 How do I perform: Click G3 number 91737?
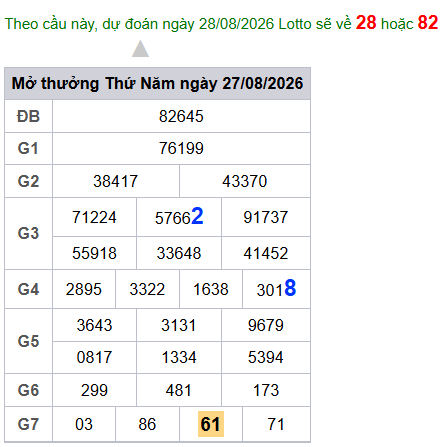click(266, 217)
